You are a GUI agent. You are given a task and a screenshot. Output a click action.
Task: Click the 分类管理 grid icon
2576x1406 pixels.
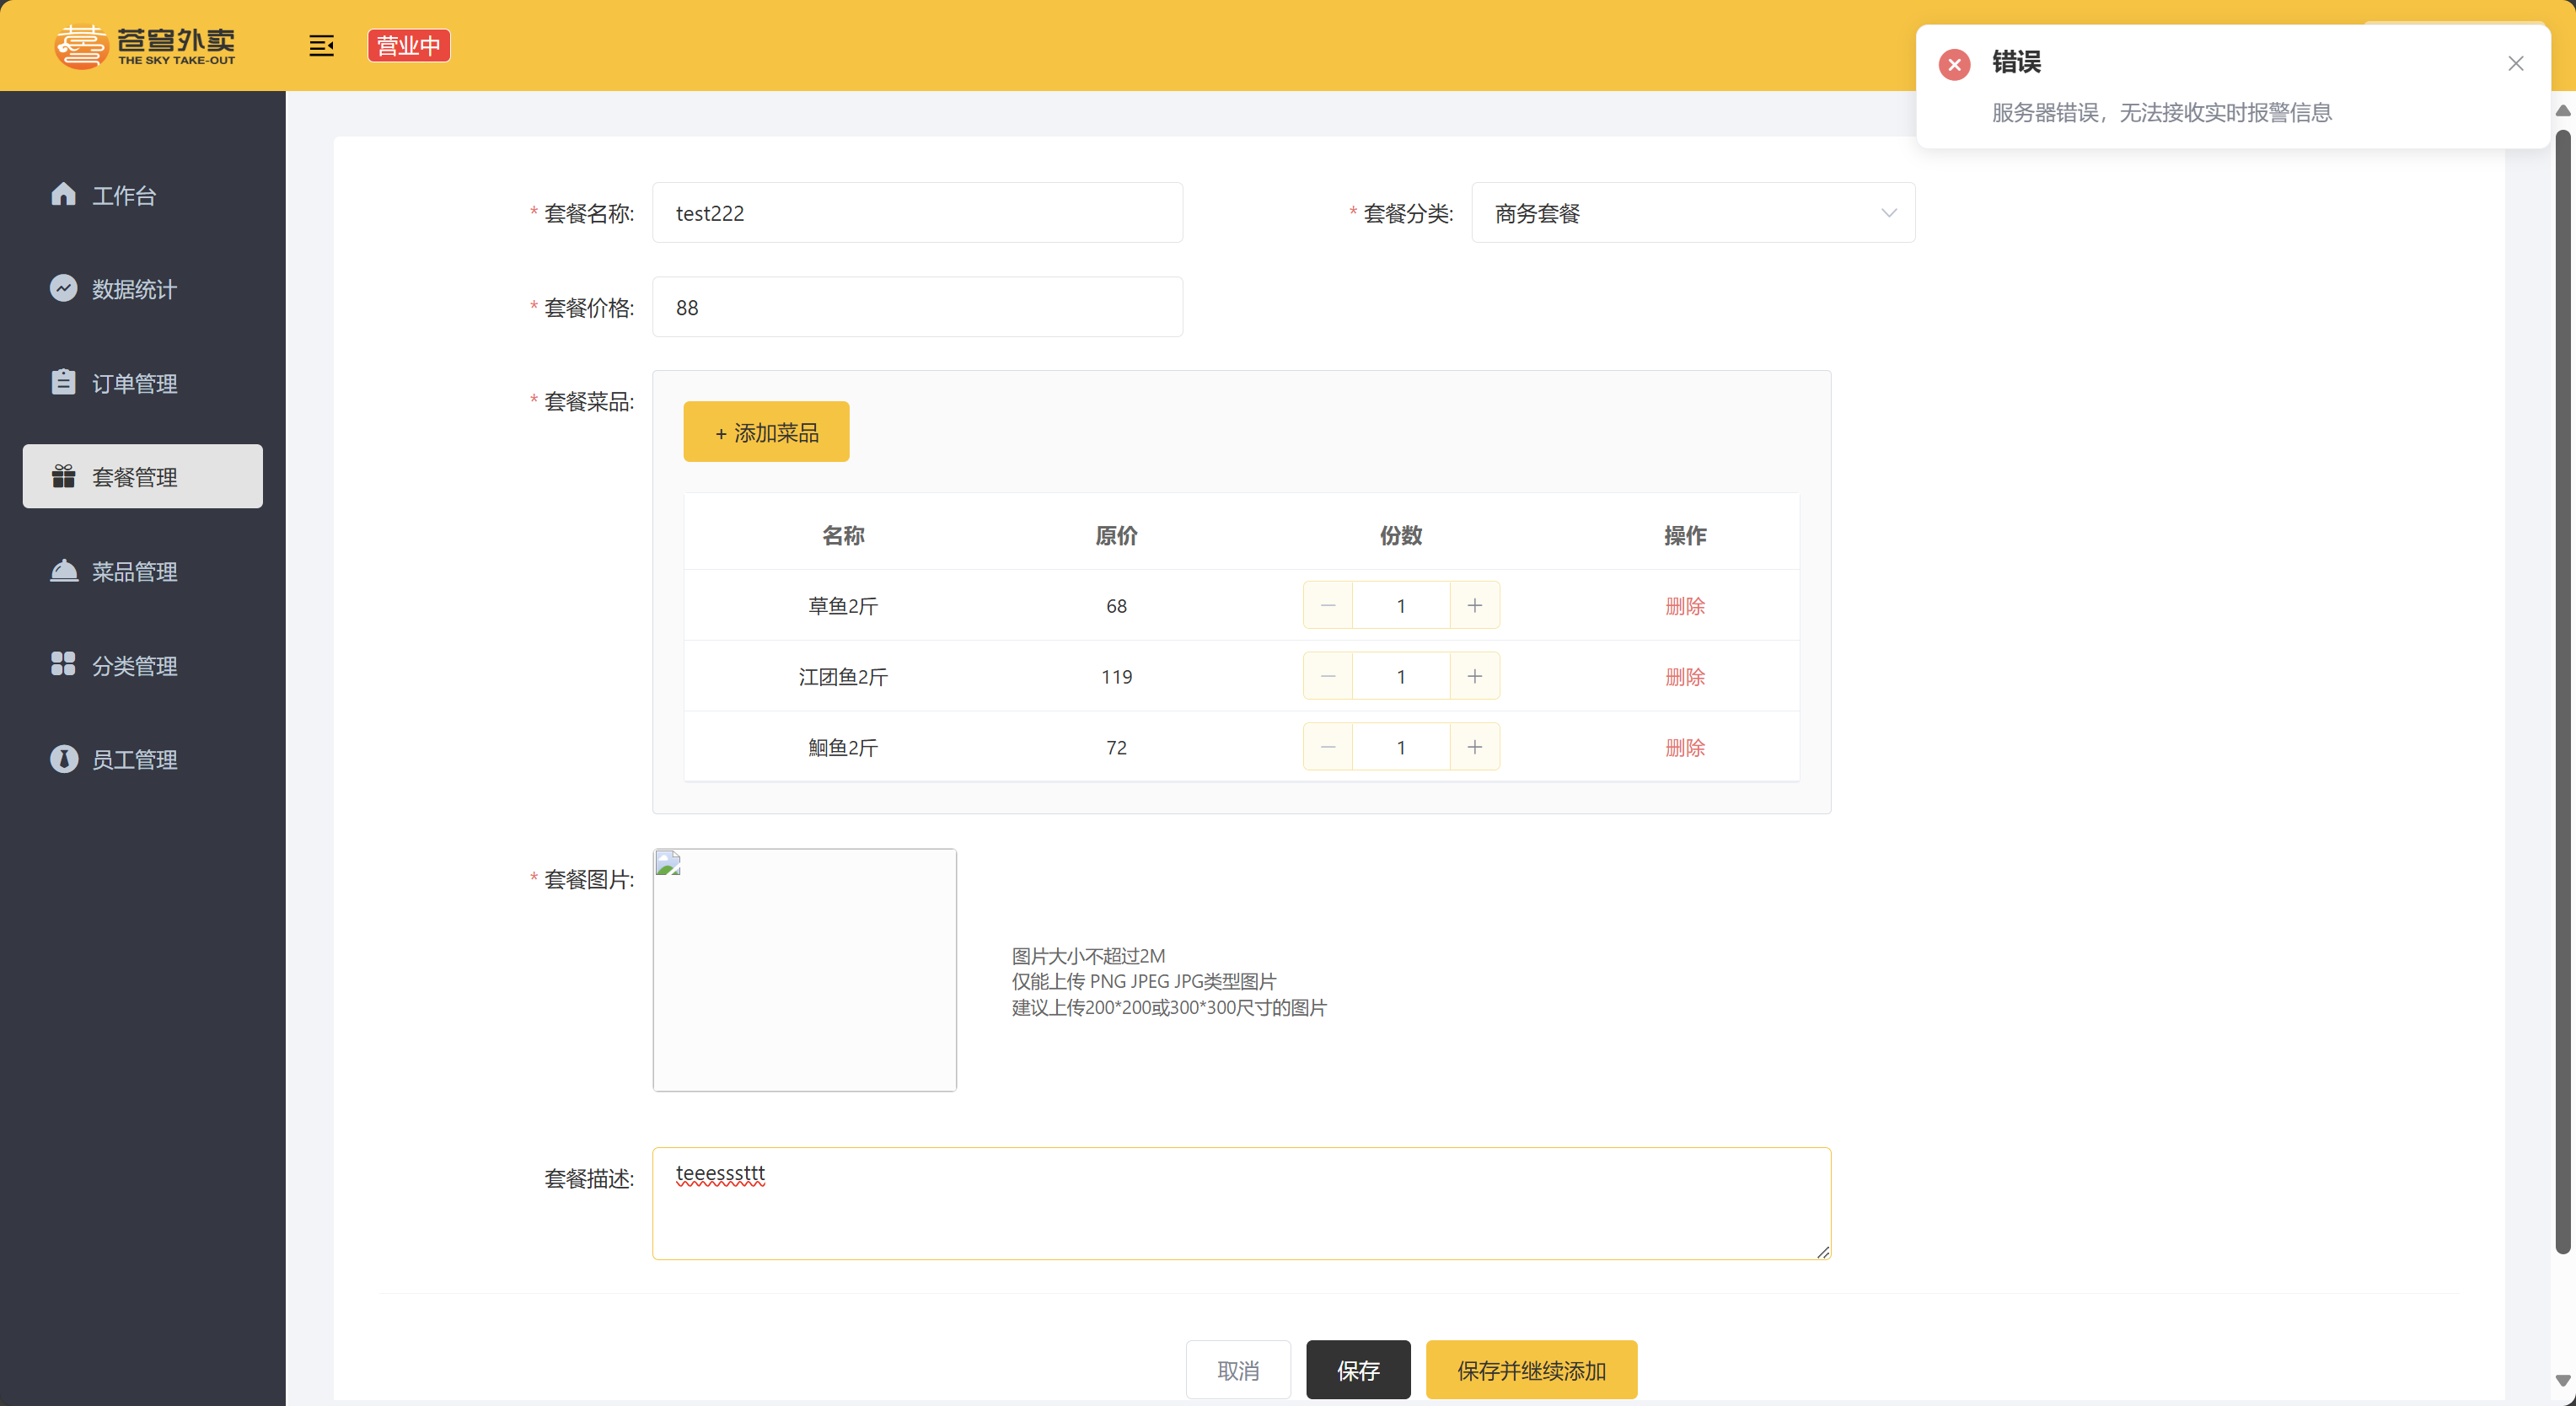64,664
